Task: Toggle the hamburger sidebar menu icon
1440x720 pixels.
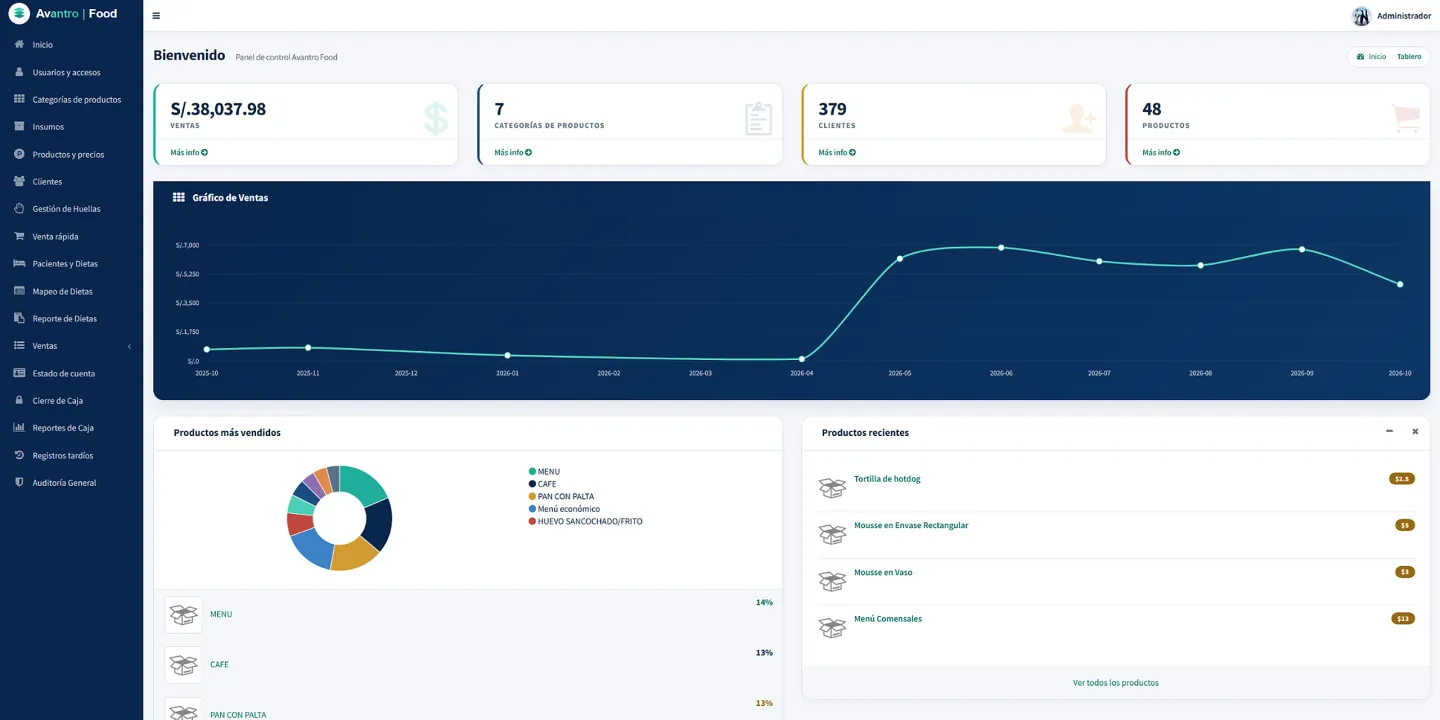Action: [156, 16]
